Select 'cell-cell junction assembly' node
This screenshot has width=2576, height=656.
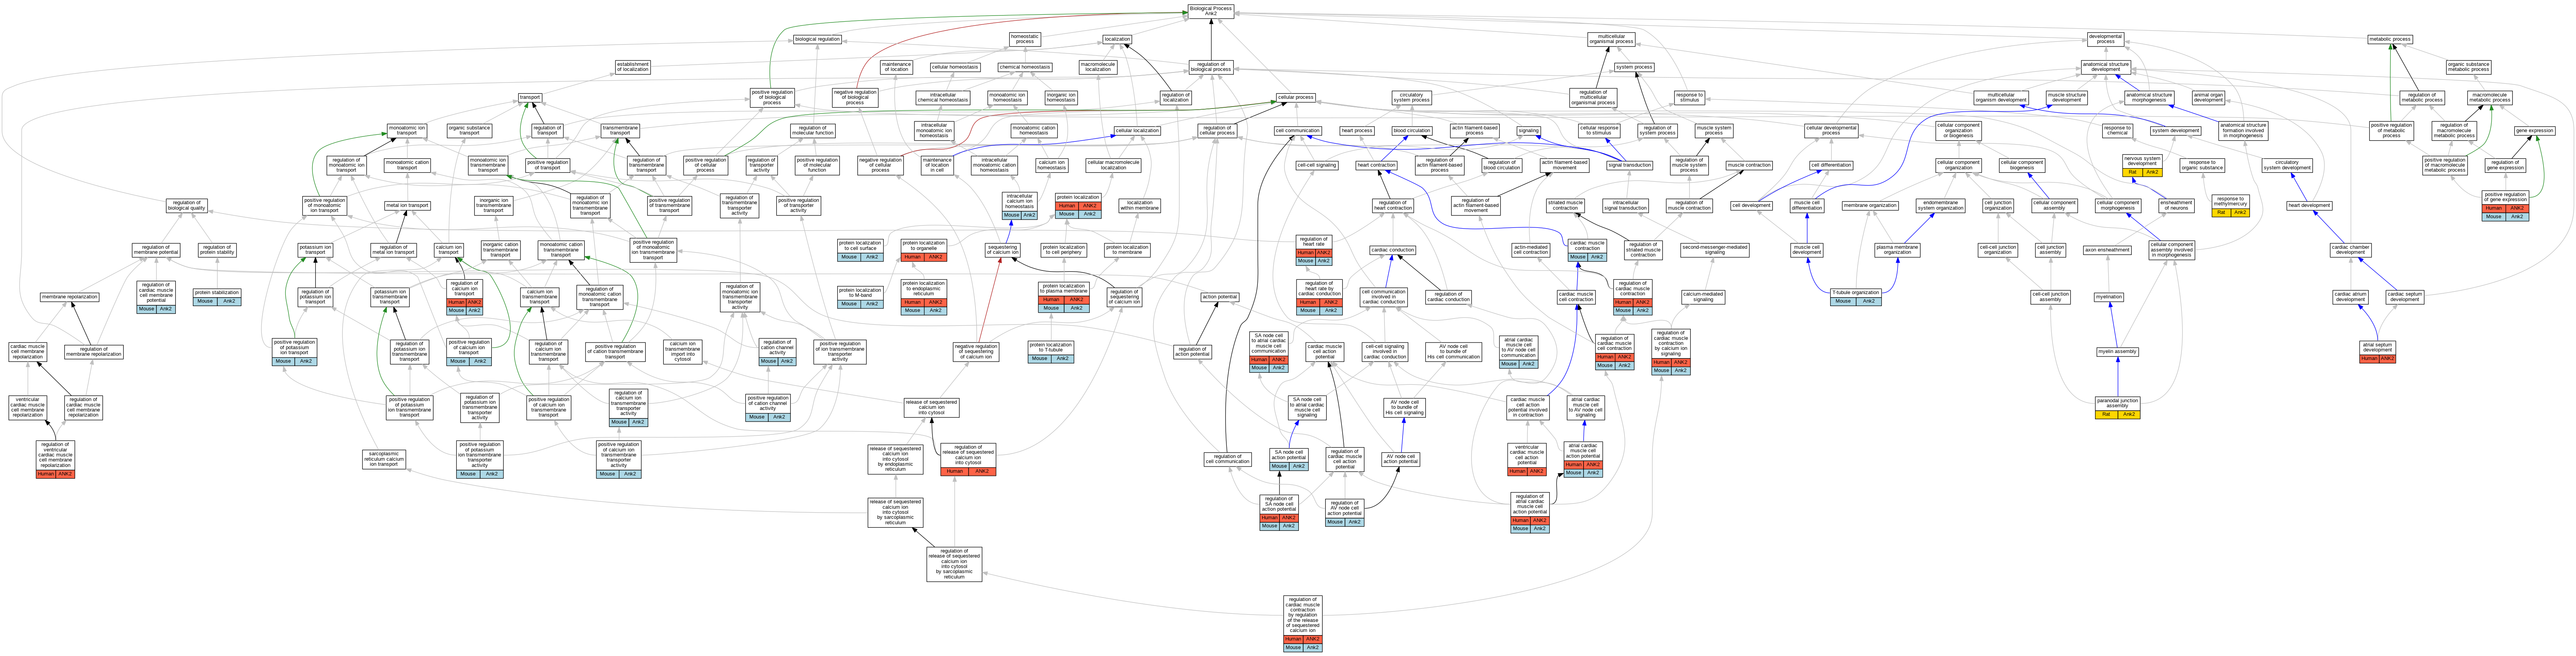click(x=2050, y=297)
